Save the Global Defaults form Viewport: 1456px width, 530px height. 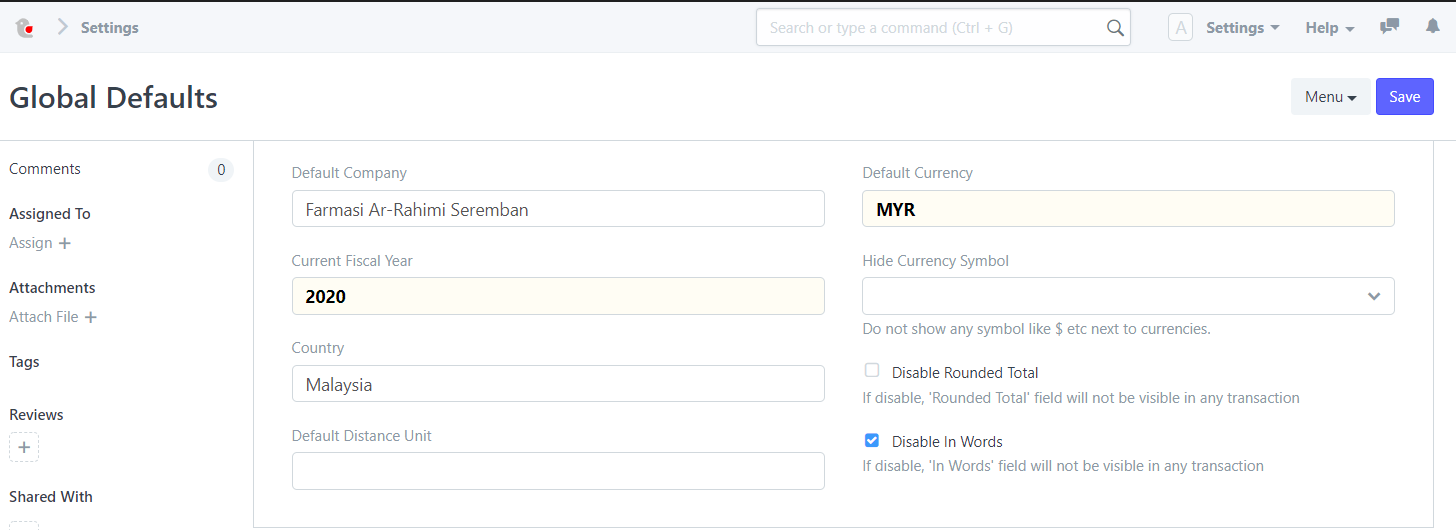pos(1404,97)
